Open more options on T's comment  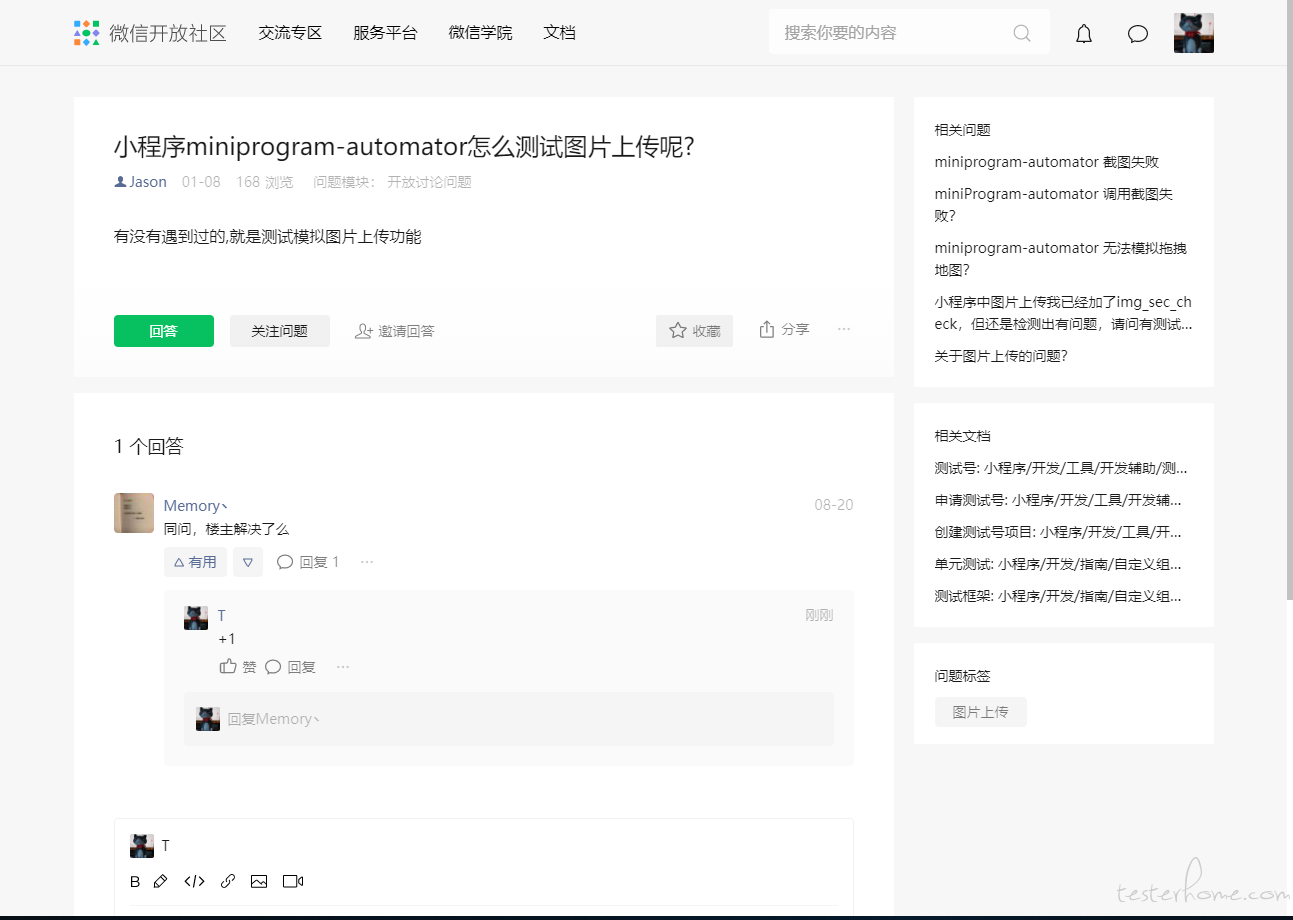[343, 667]
